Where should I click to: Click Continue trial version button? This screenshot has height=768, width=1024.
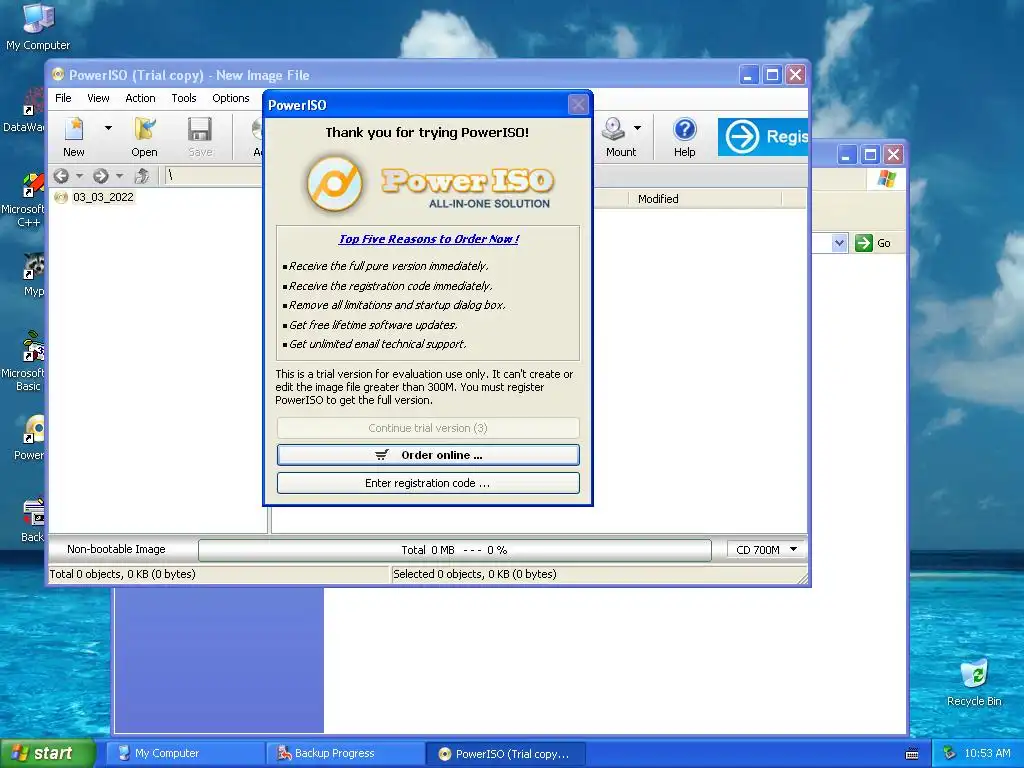(428, 428)
